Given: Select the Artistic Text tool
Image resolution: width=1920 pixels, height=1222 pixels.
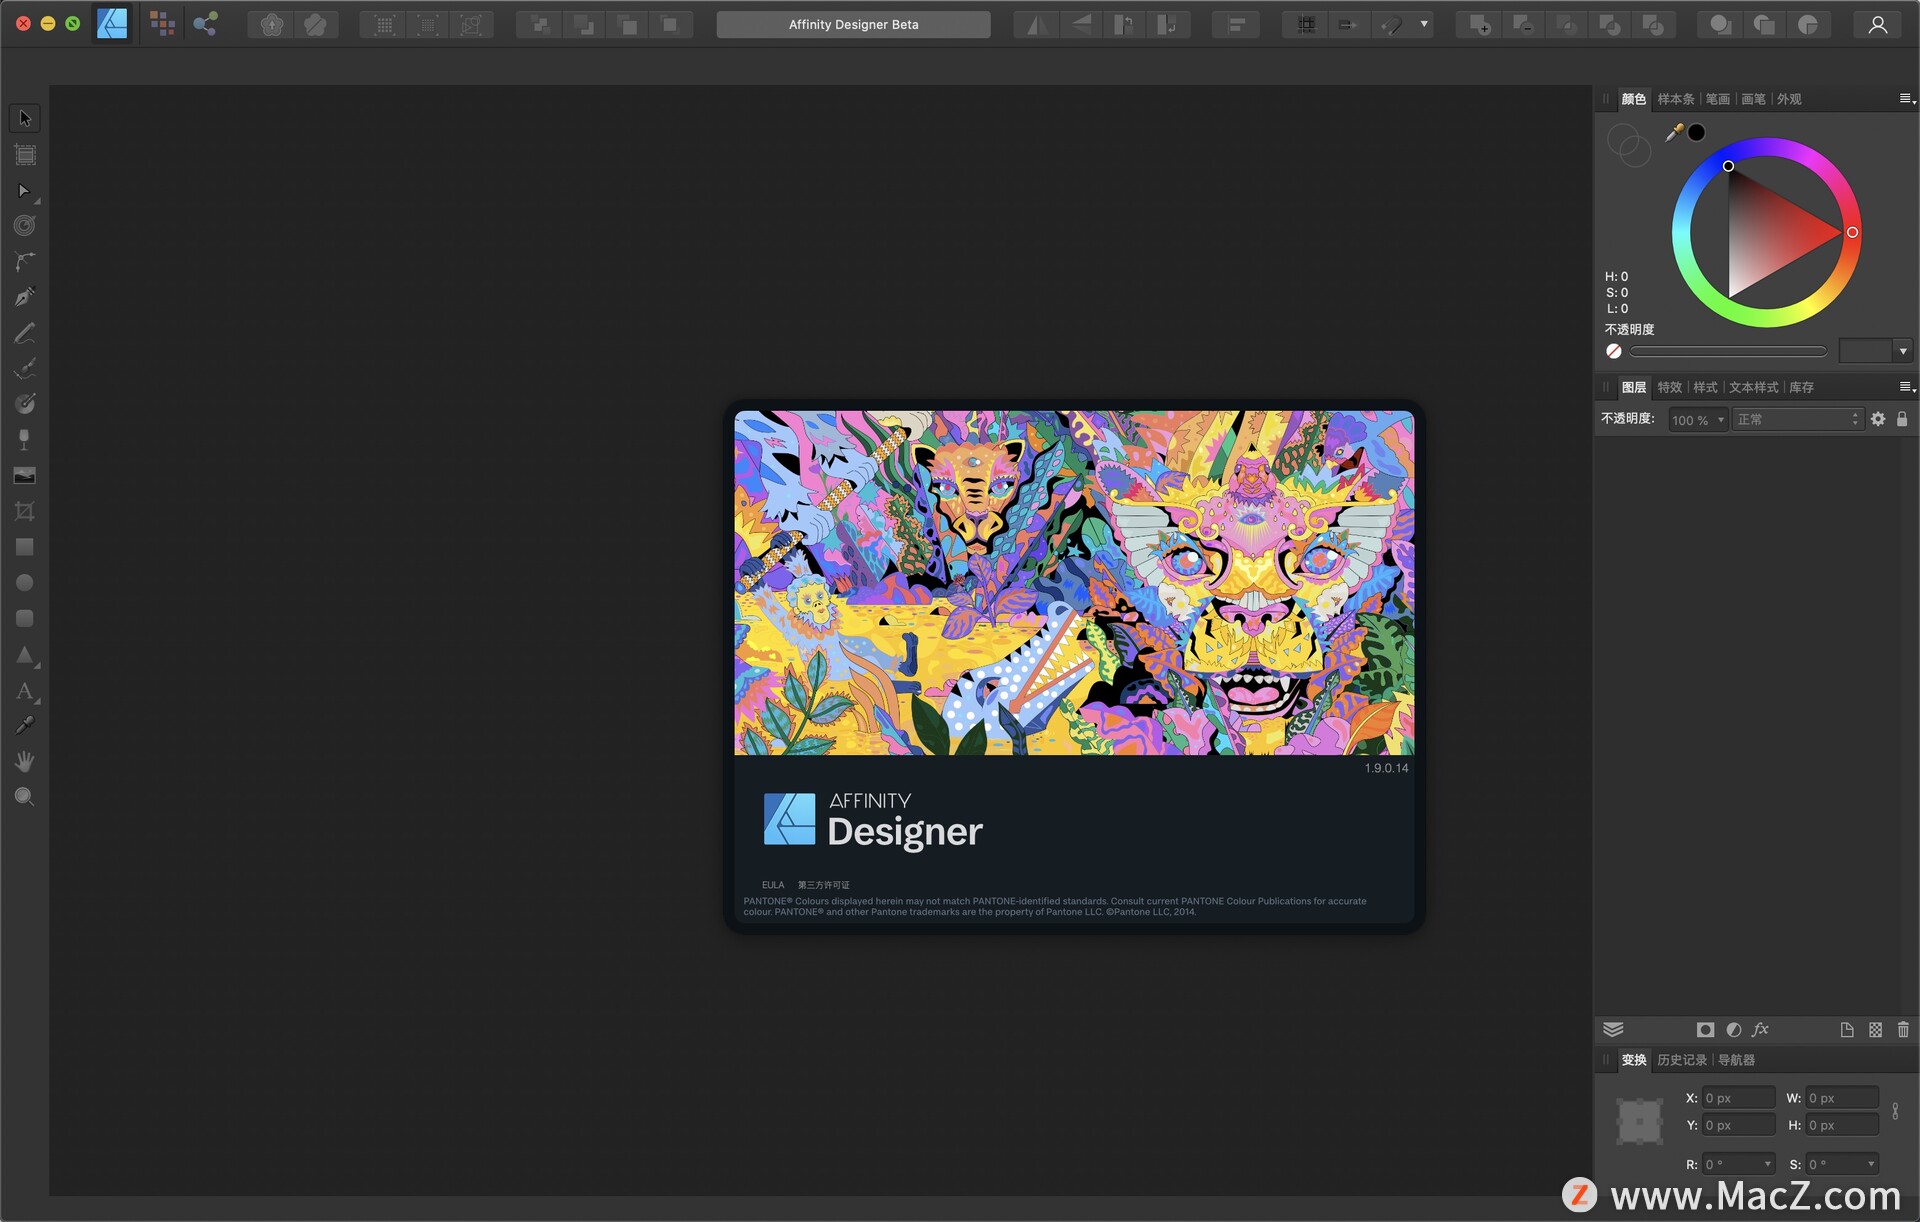Looking at the screenshot, I should pos(25,691).
